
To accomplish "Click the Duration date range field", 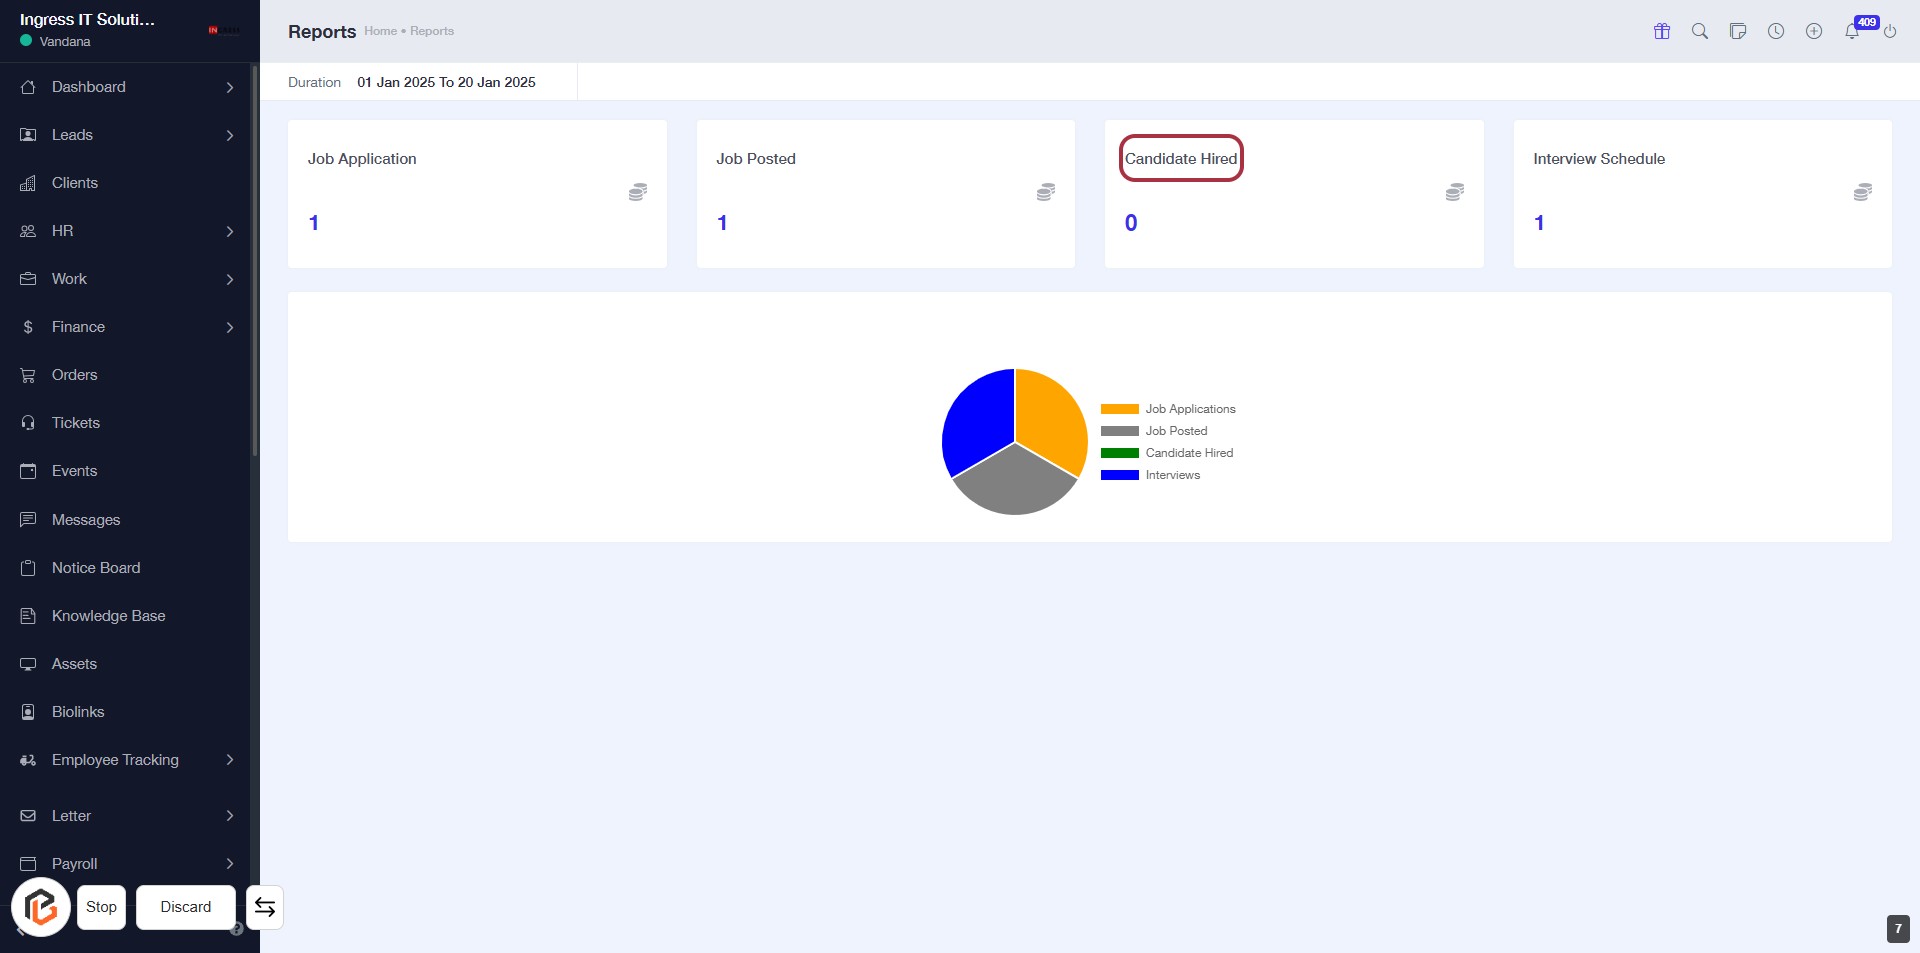I will [446, 82].
